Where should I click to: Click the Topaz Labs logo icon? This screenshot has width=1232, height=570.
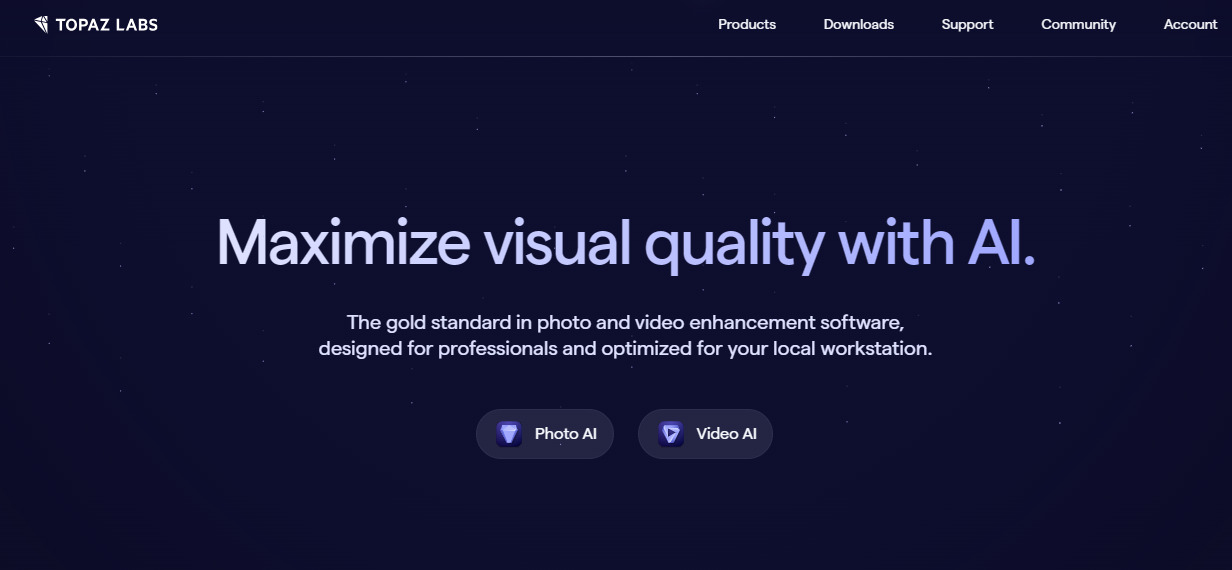(41, 24)
